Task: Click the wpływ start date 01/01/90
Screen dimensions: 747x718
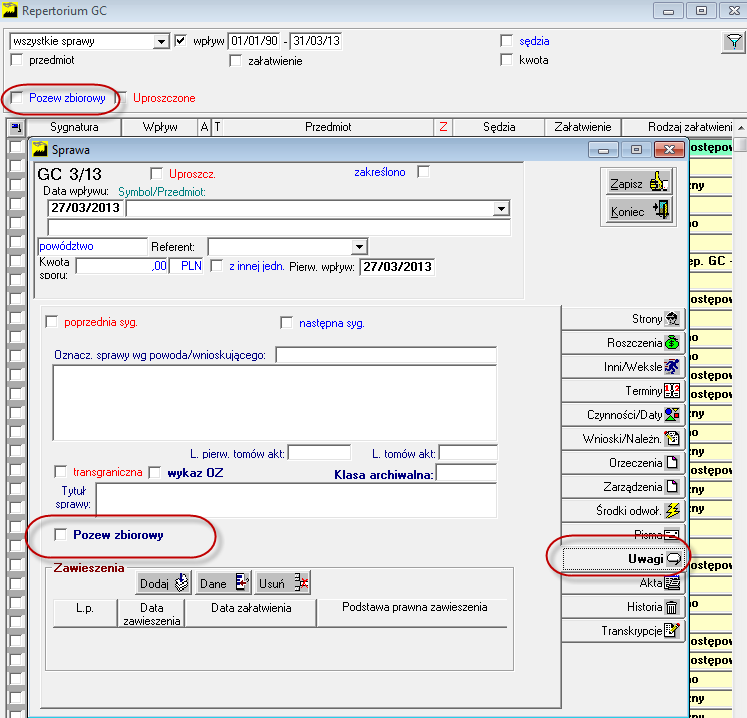Action: pyautogui.click(x=254, y=41)
